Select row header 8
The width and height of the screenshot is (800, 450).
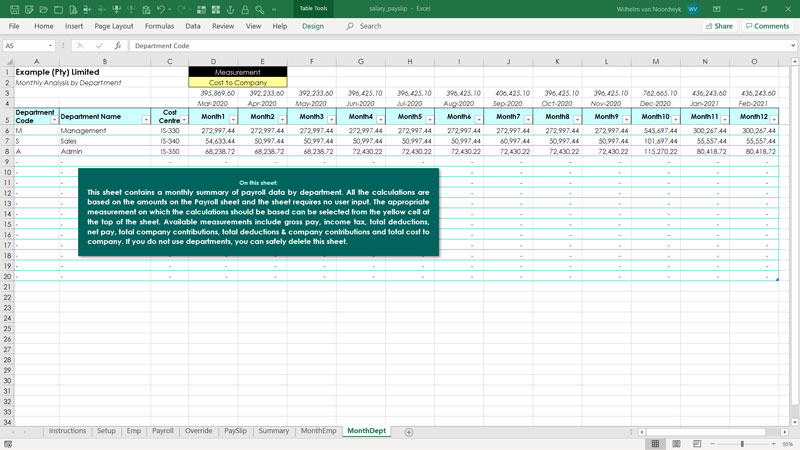click(x=7, y=151)
